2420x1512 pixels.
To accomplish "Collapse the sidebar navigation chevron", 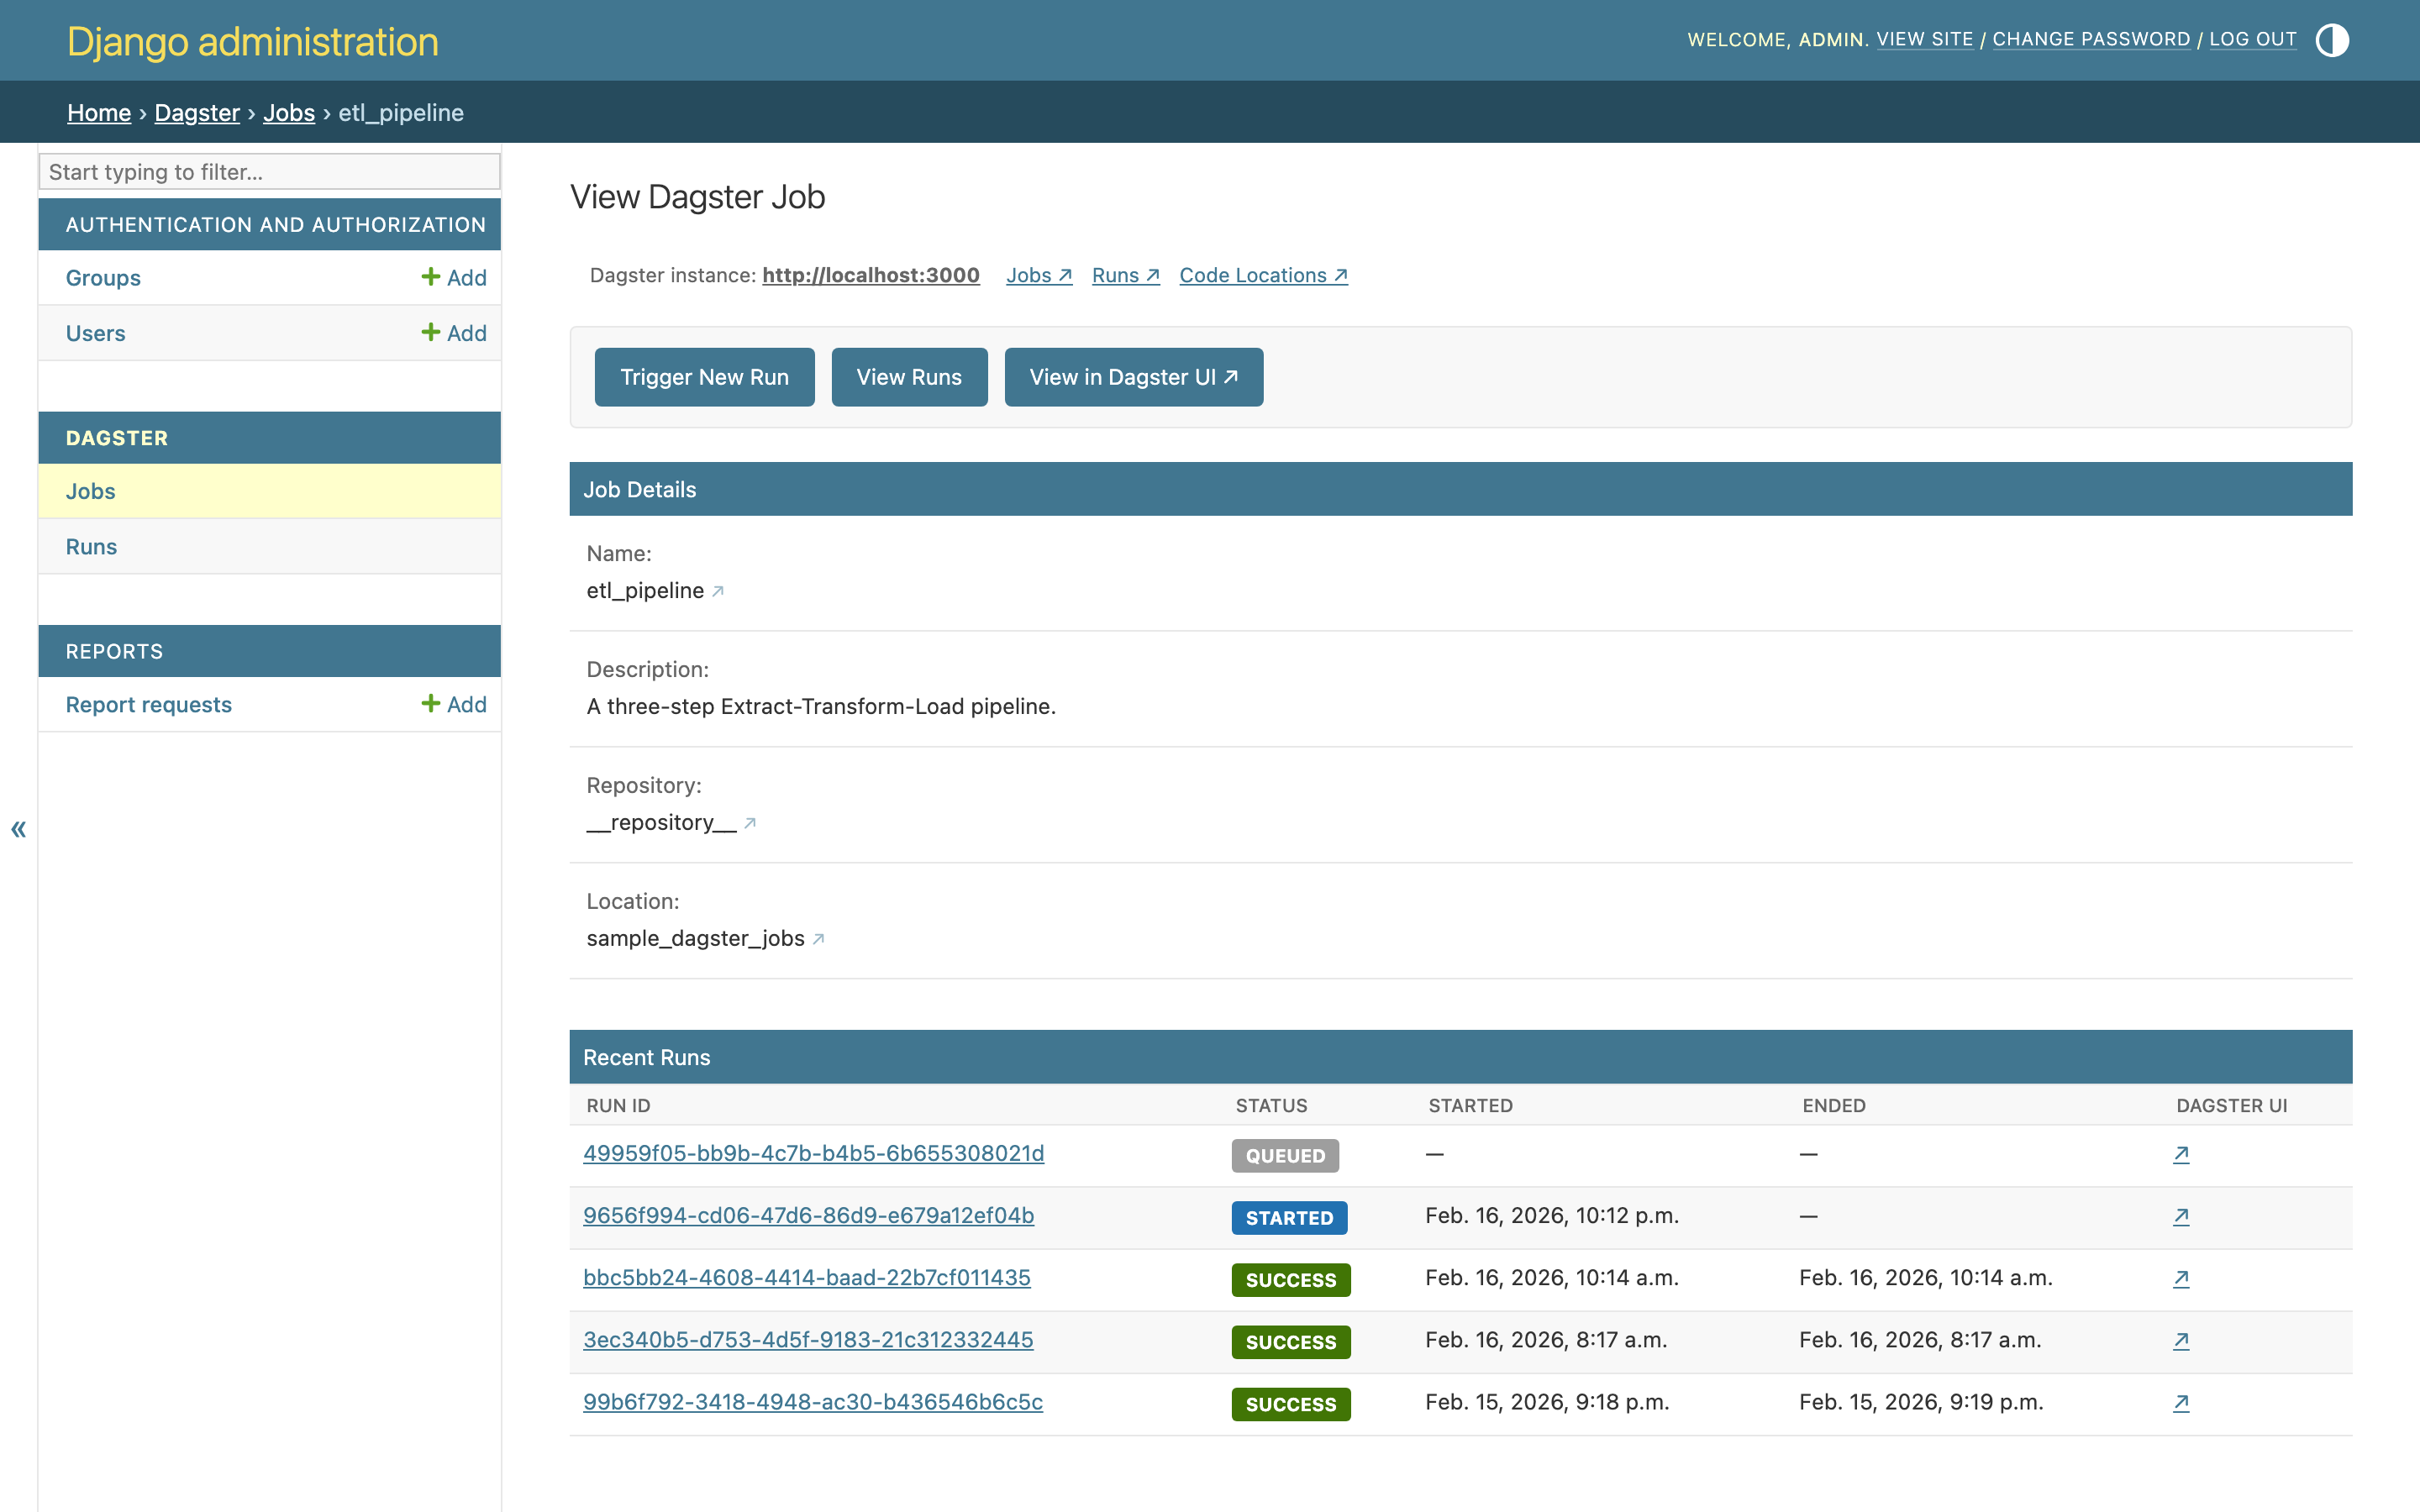I will 18,828.
